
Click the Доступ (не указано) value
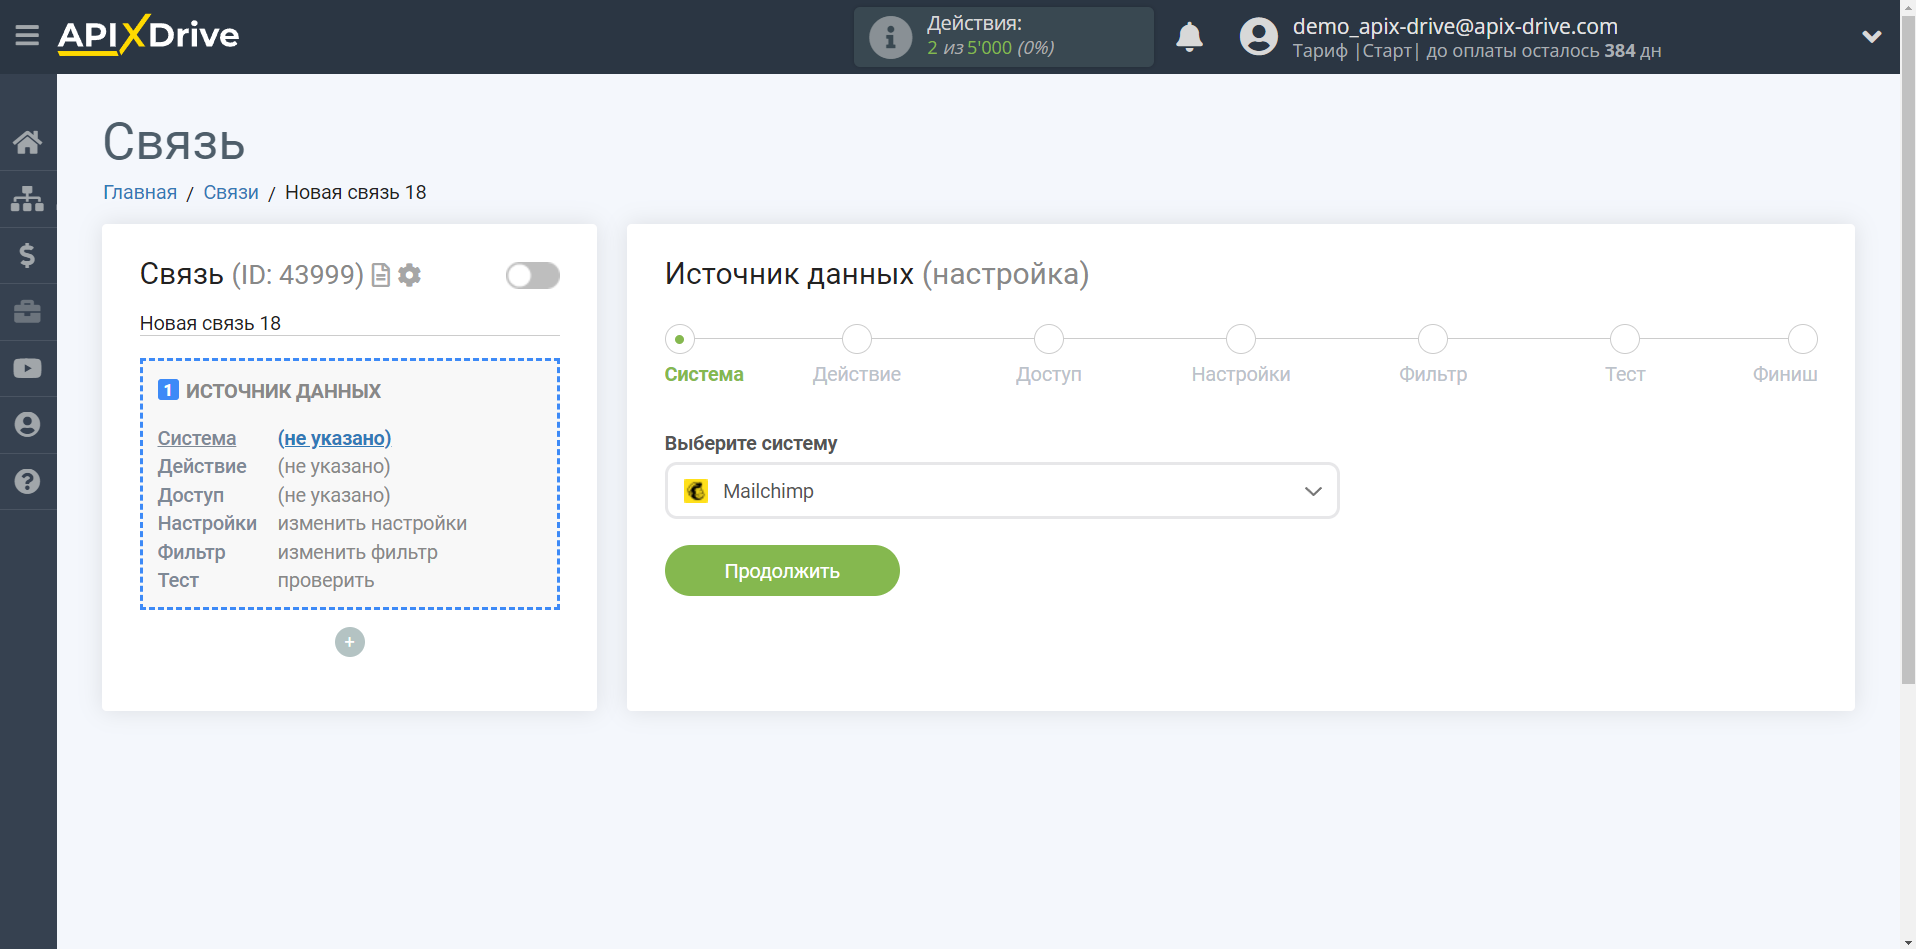(334, 495)
